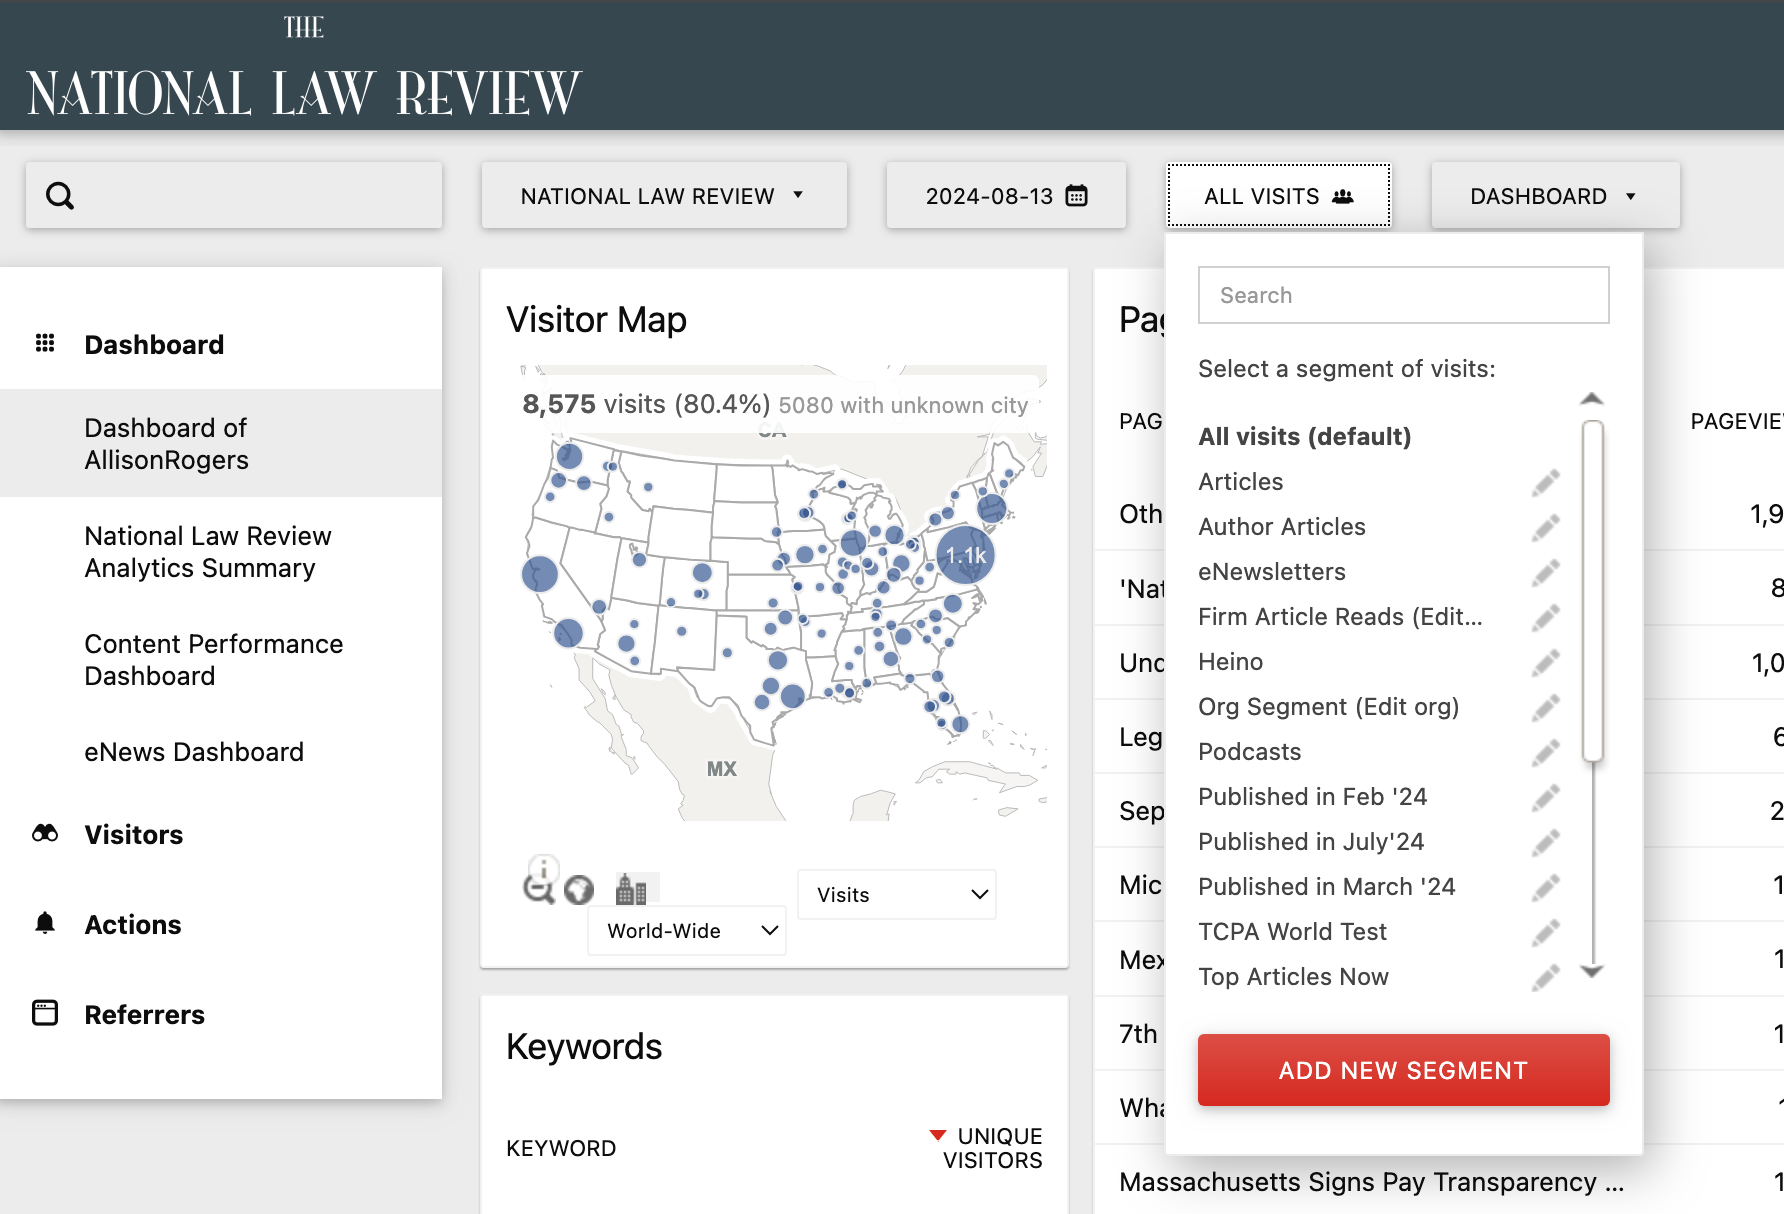This screenshot has height=1214, width=1784.
Task: Zoom out the visitor map
Action: [538, 888]
